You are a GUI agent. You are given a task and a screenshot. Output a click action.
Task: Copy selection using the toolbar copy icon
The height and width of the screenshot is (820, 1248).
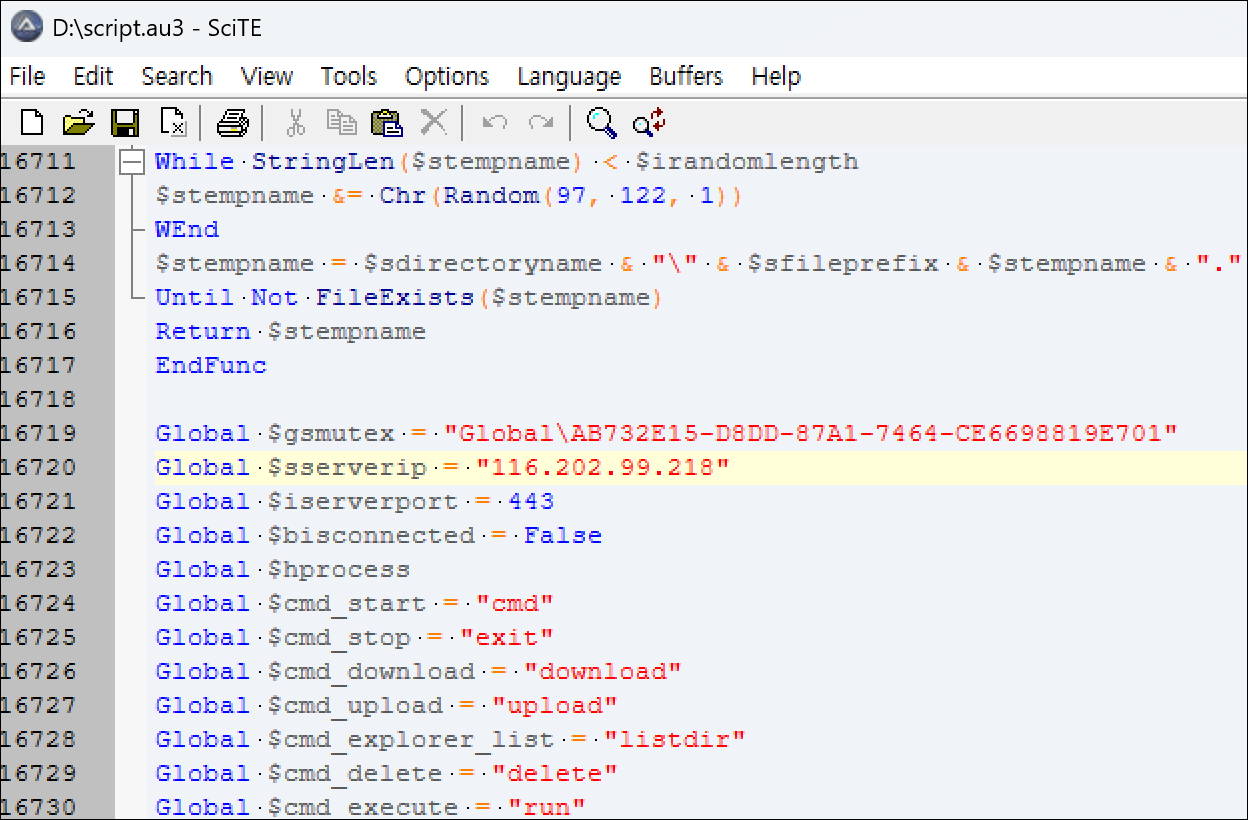pos(341,123)
